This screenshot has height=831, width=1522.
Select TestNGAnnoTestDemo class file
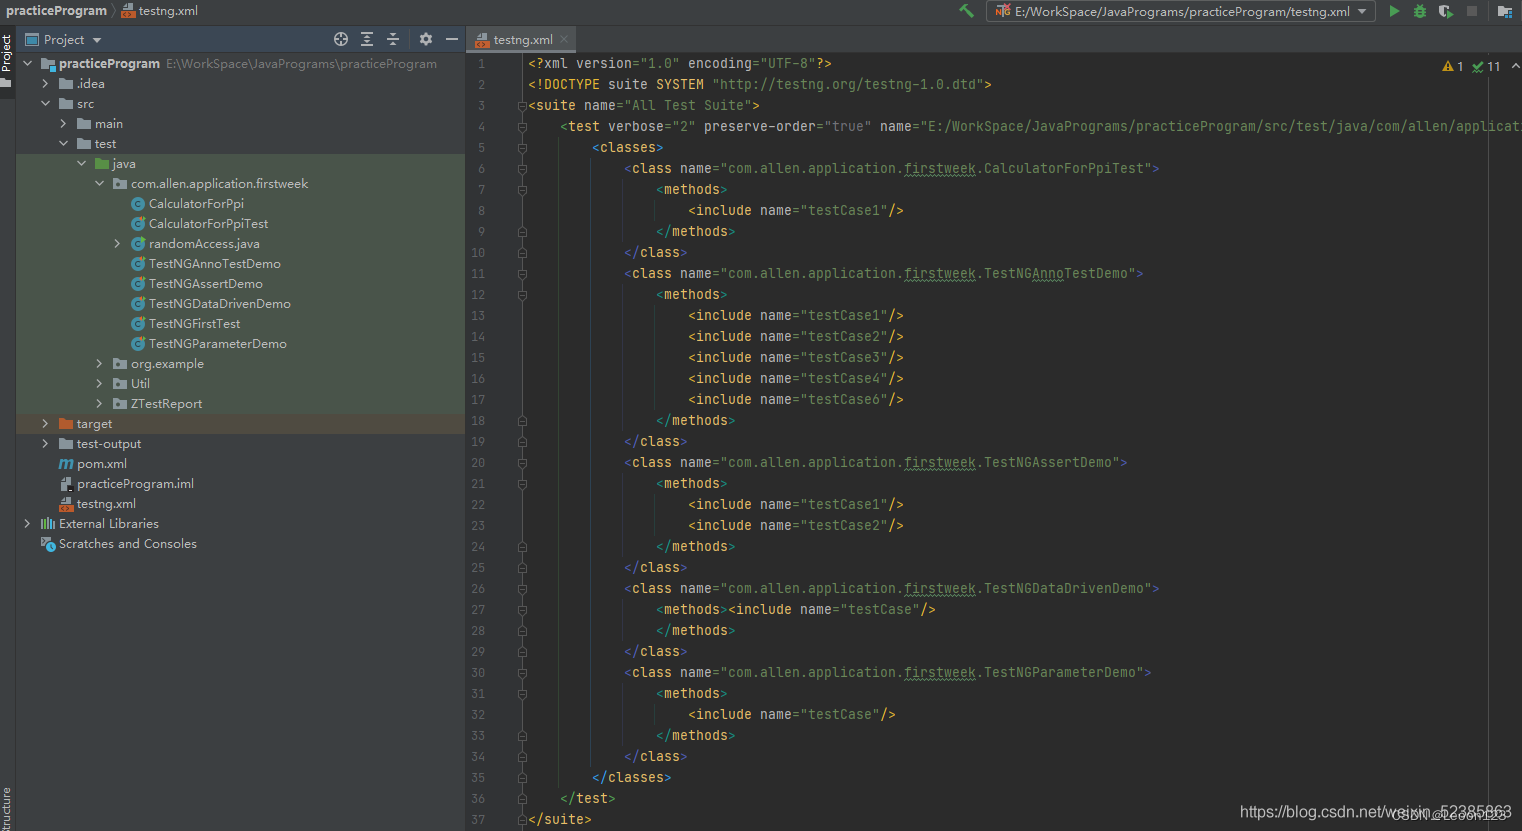pyautogui.click(x=214, y=263)
